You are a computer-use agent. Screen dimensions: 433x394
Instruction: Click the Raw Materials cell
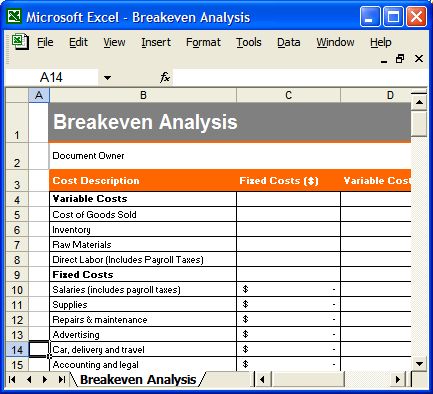click(143, 244)
